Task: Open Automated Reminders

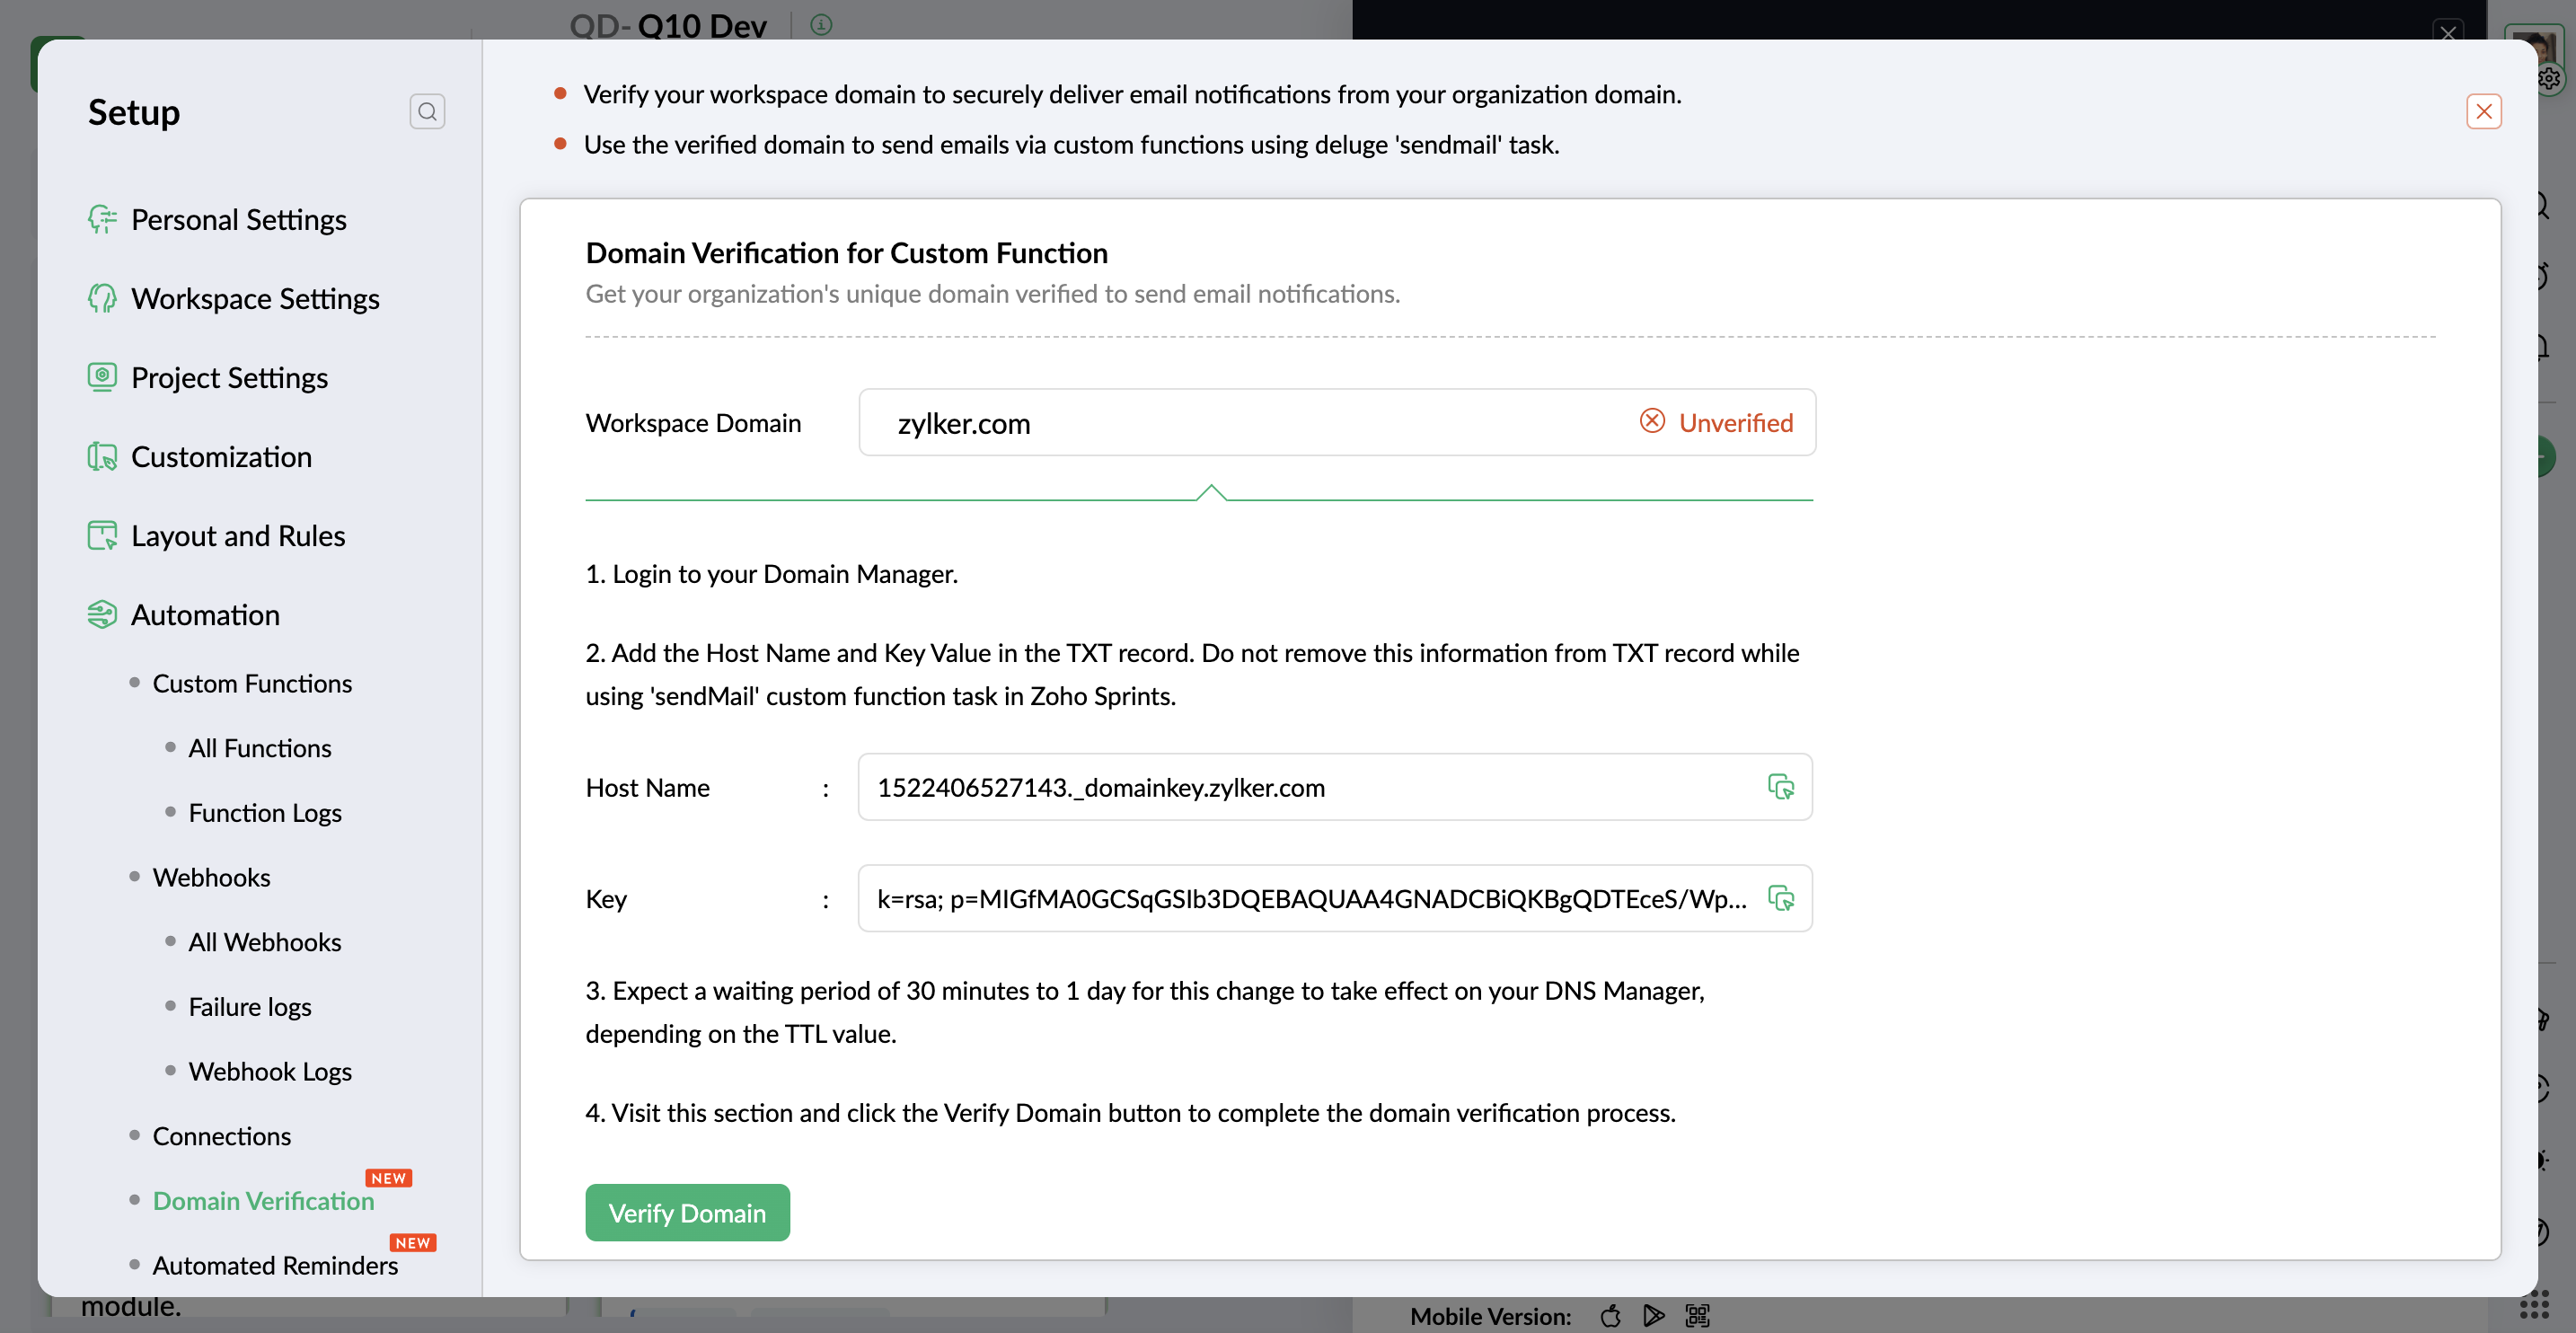Action: (275, 1265)
